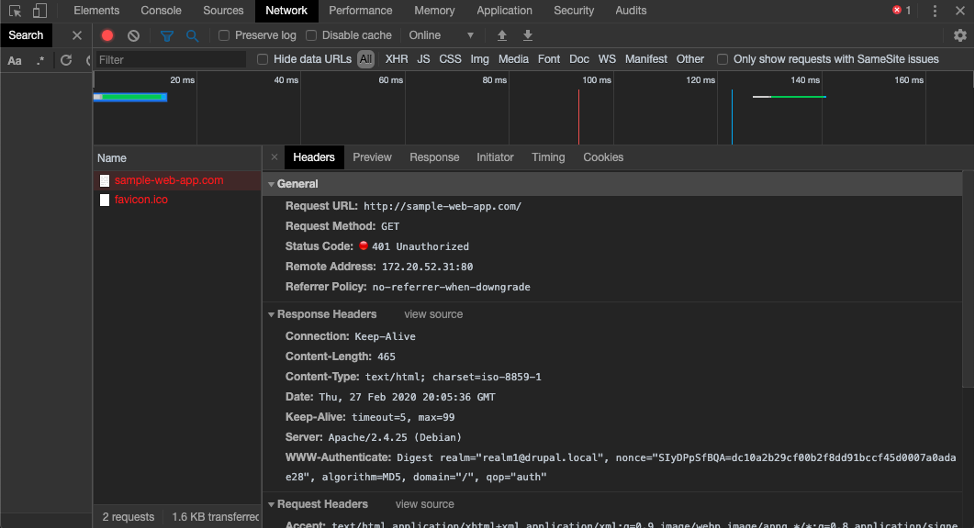Click the file icon beside favicon.ico

tap(104, 200)
